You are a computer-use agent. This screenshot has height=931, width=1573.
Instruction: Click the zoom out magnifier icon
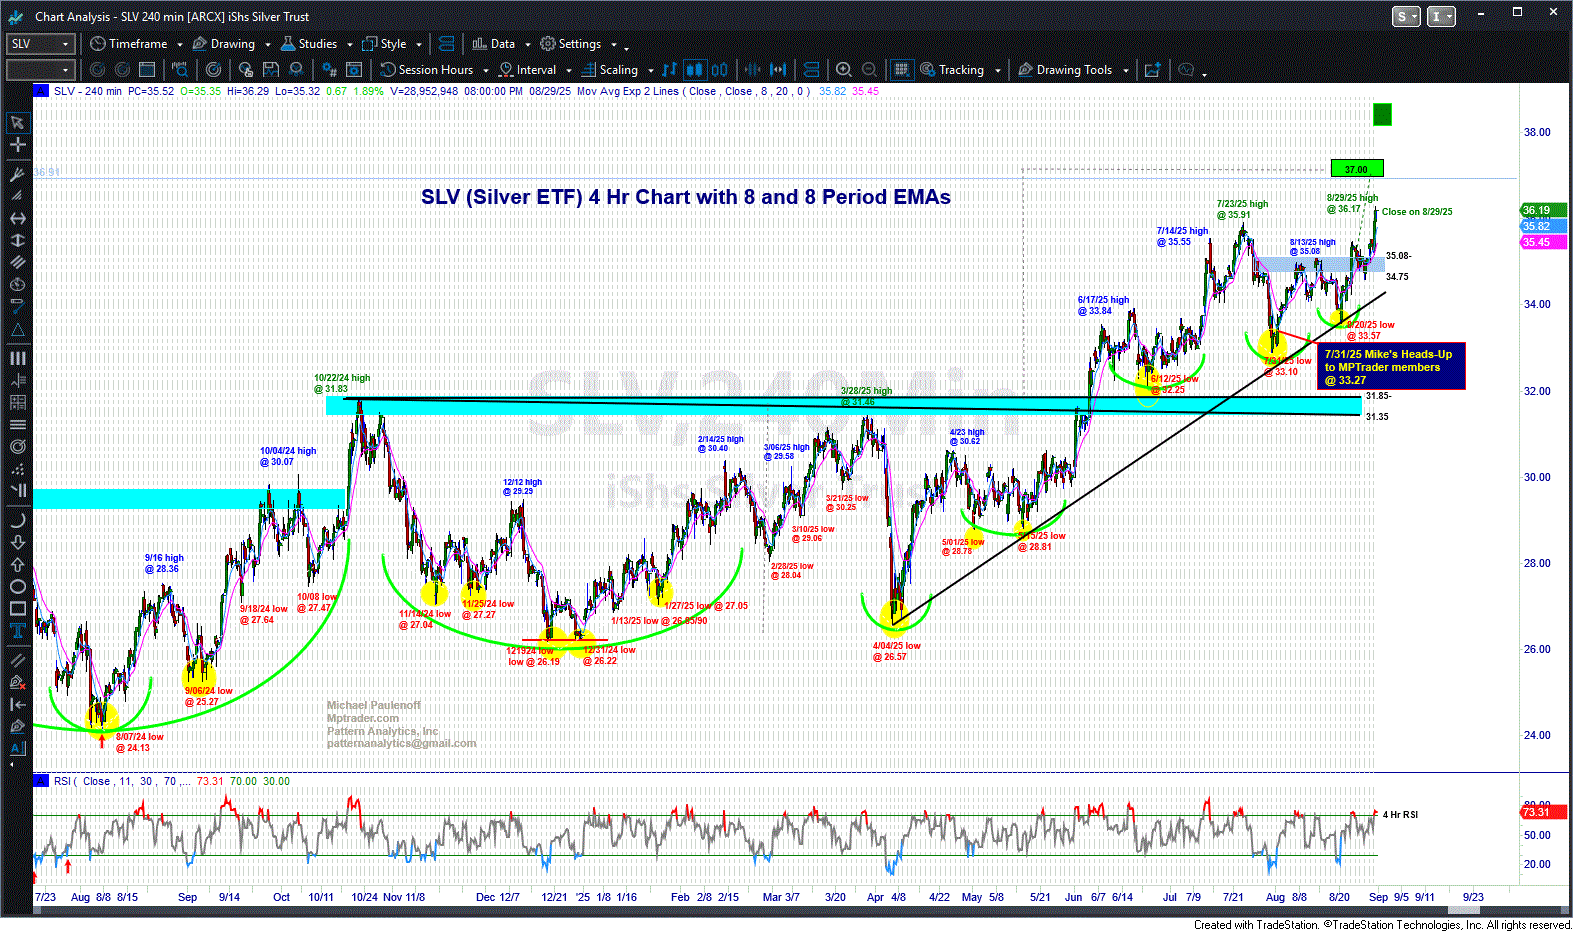click(869, 70)
